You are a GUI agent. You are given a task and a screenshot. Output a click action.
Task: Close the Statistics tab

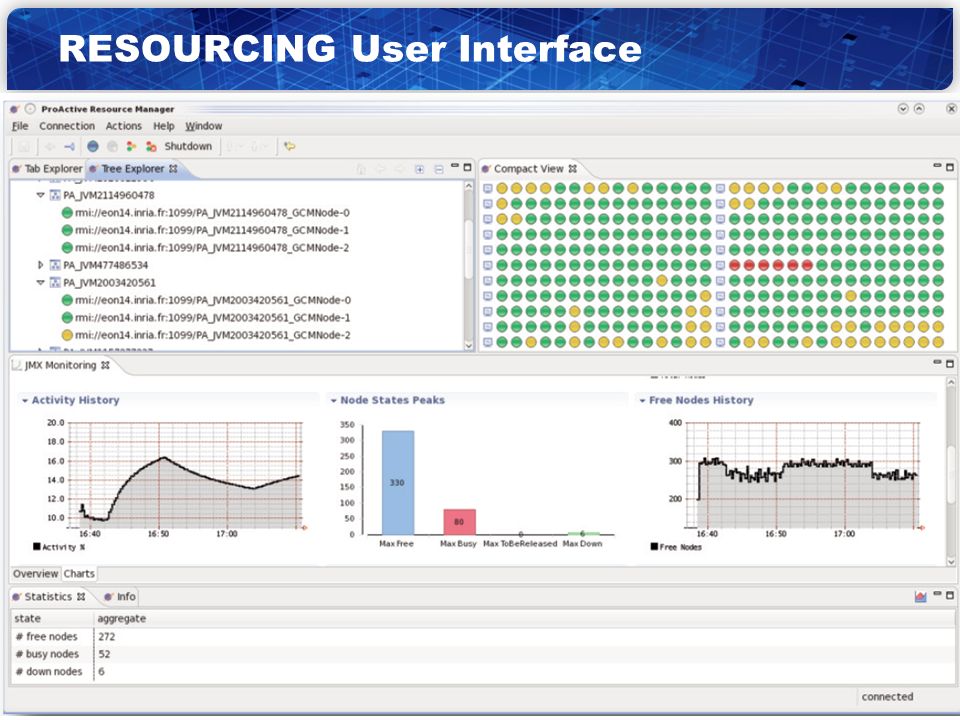tap(81, 596)
